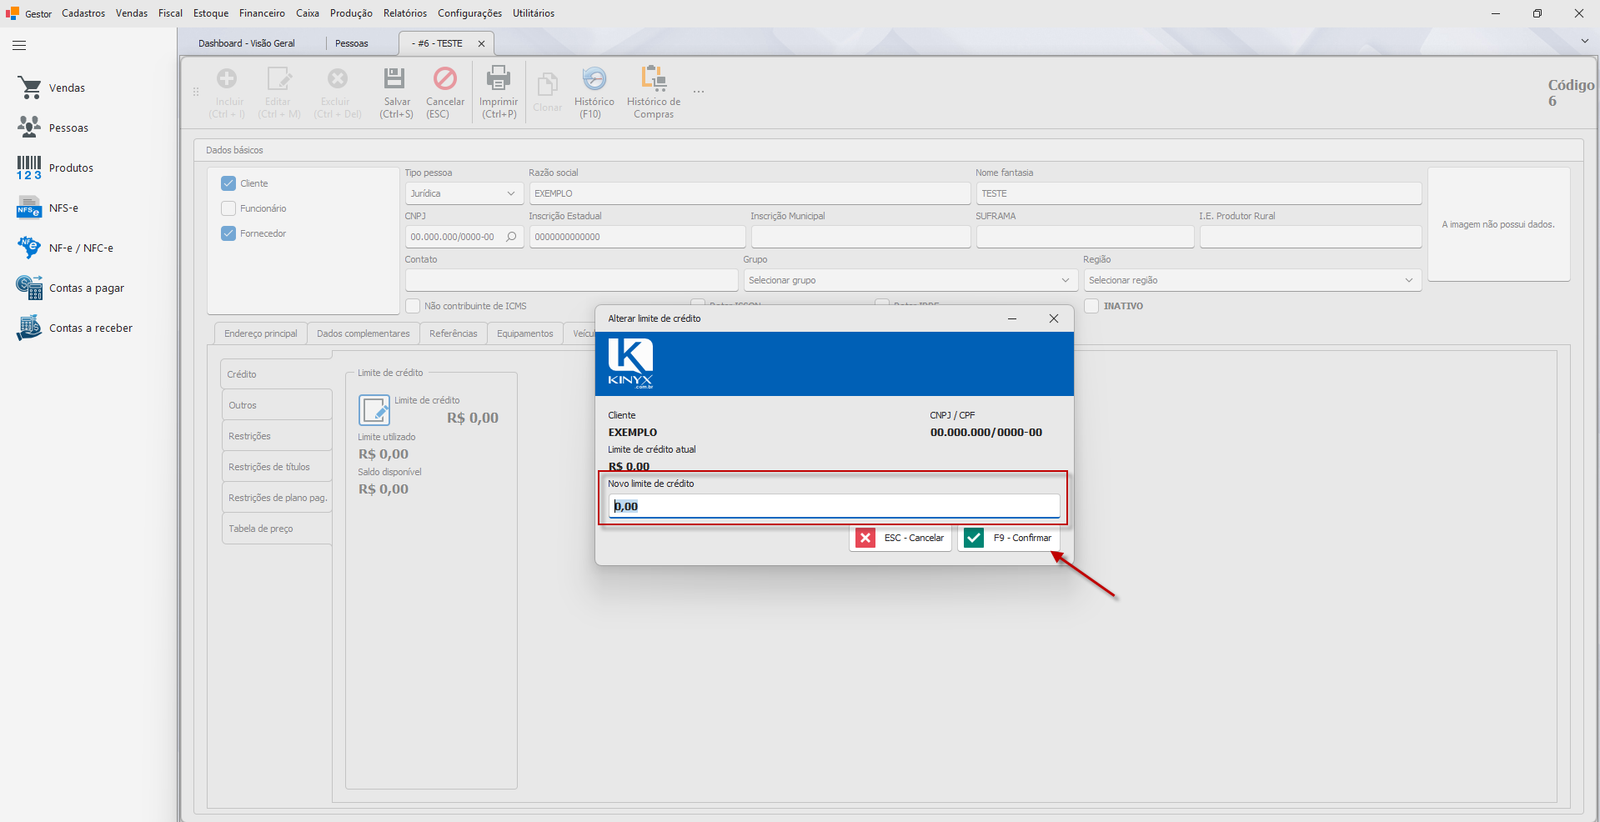Check Não contribuinte de ICMS

pos(412,306)
